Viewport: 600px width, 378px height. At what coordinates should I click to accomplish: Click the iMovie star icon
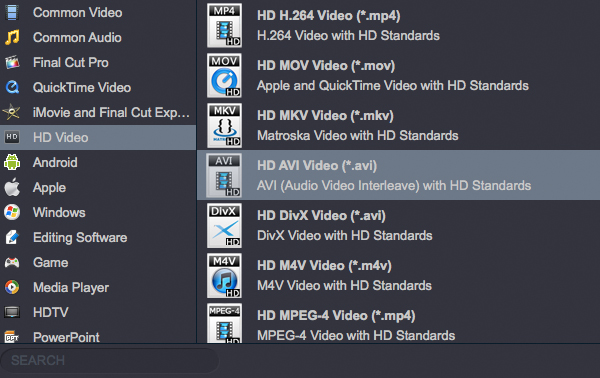coord(11,112)
